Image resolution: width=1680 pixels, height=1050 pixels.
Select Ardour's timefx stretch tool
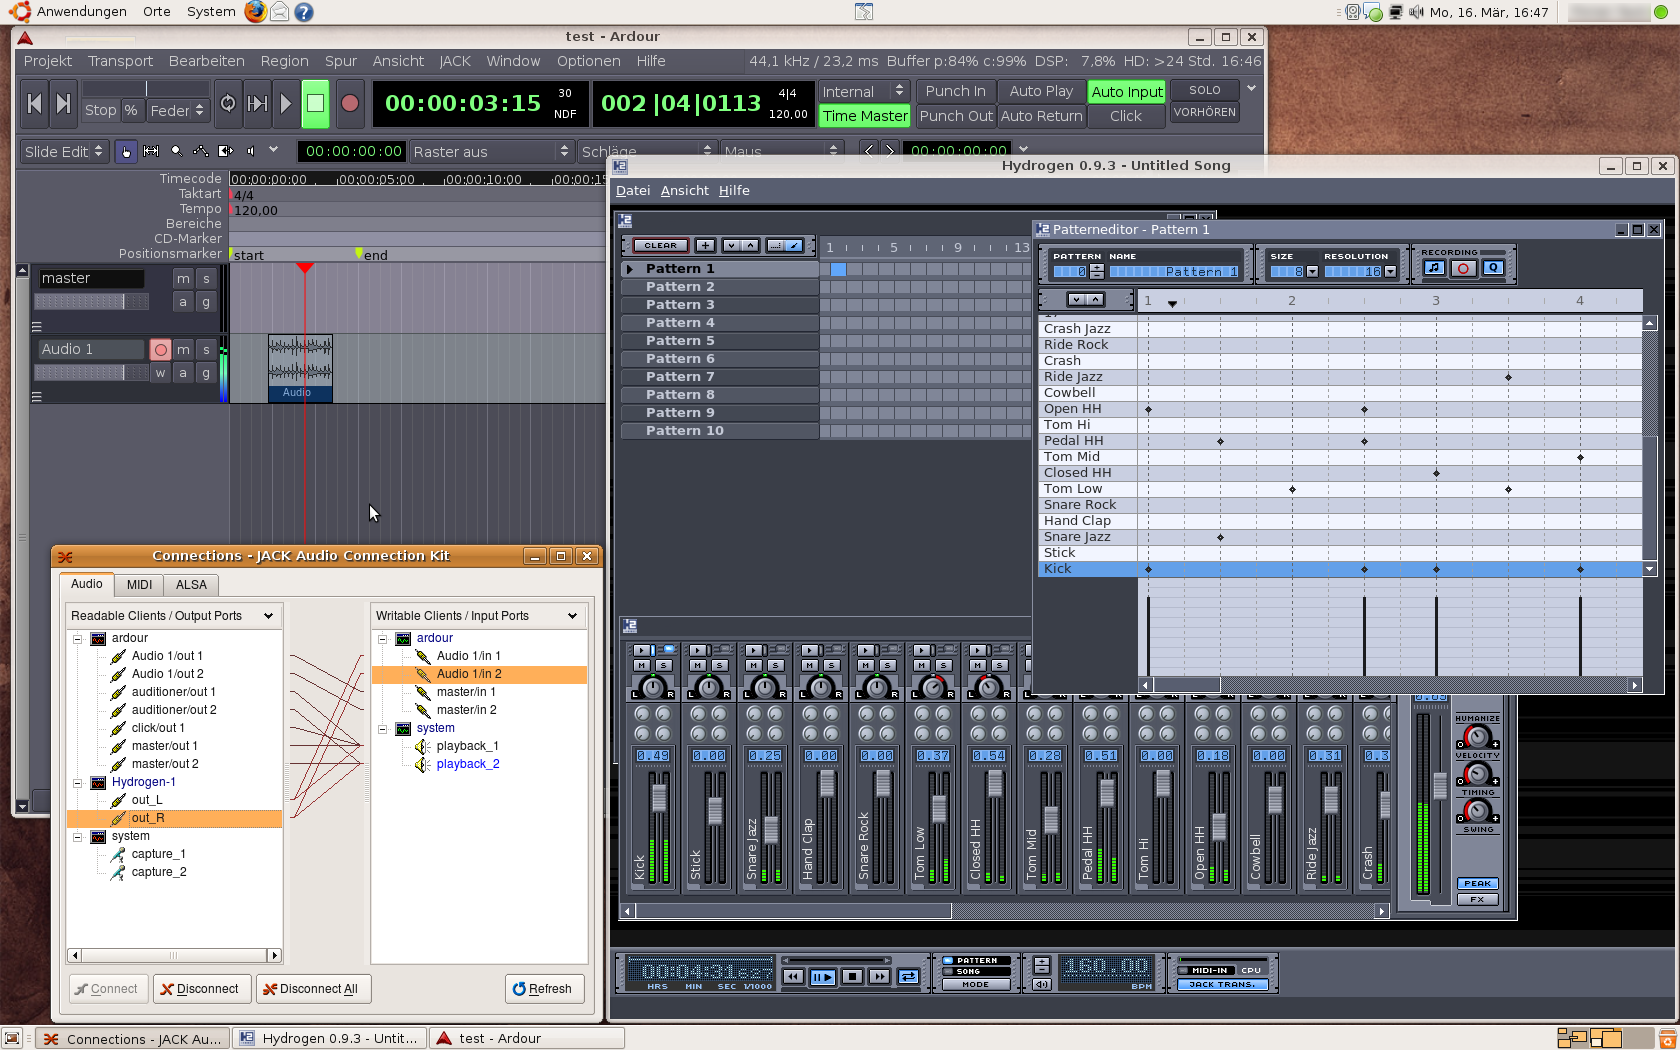pyautogui.click(x=226, y=151)
